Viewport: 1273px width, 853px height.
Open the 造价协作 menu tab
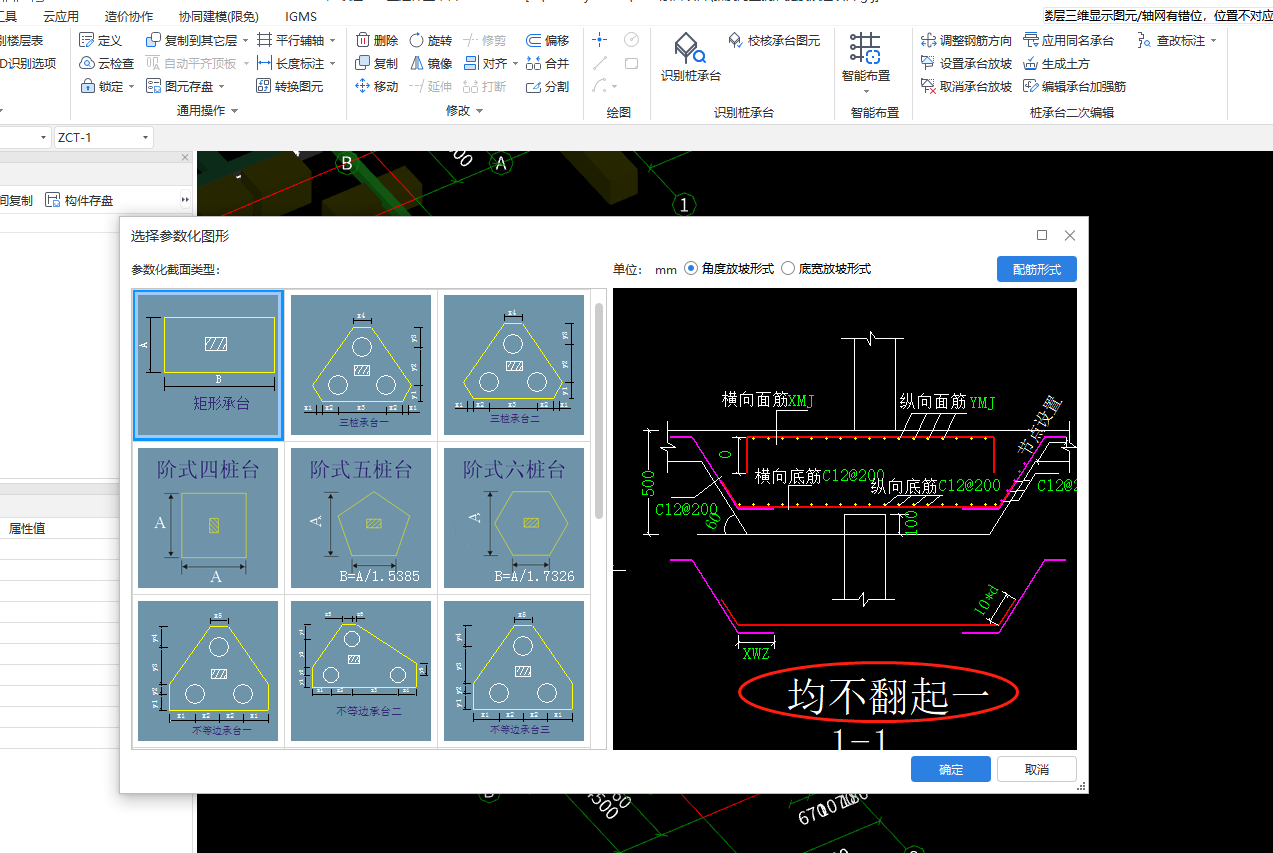[129, 16]
